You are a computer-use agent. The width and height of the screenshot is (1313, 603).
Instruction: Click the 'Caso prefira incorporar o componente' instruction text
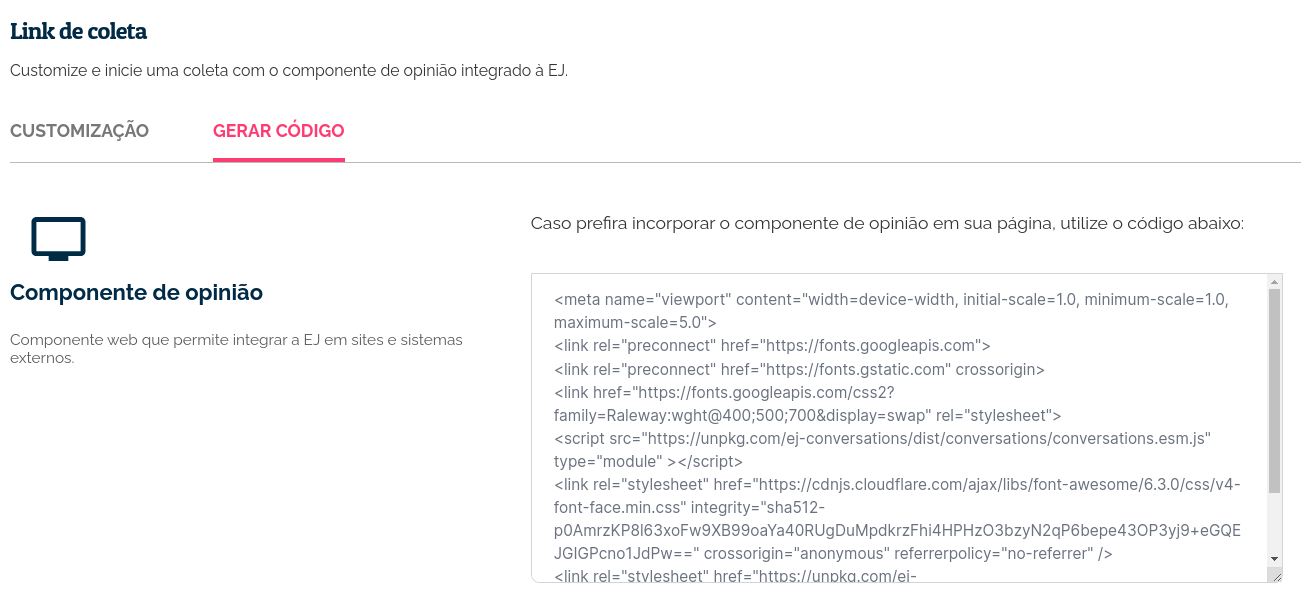(887, 223)
